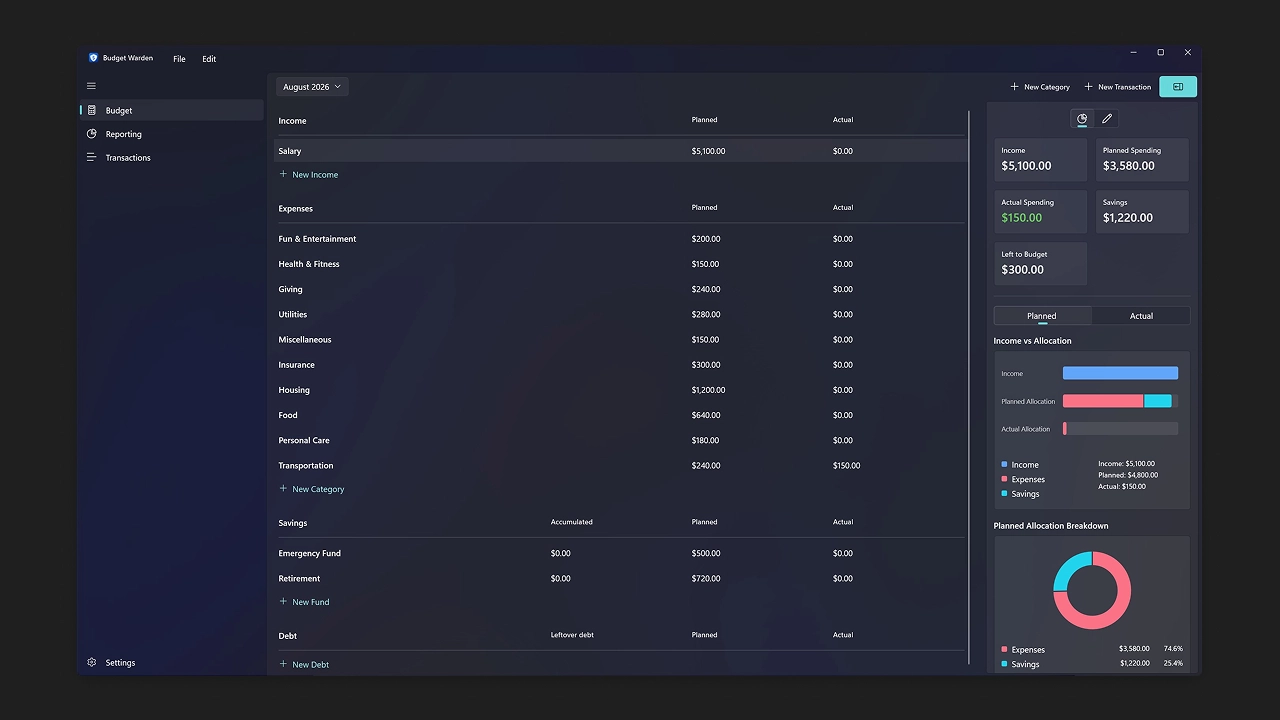Select the Transportation expense row
Image resolution: width=1280 pixels, height=720 pixels.
tap(621, 465)
